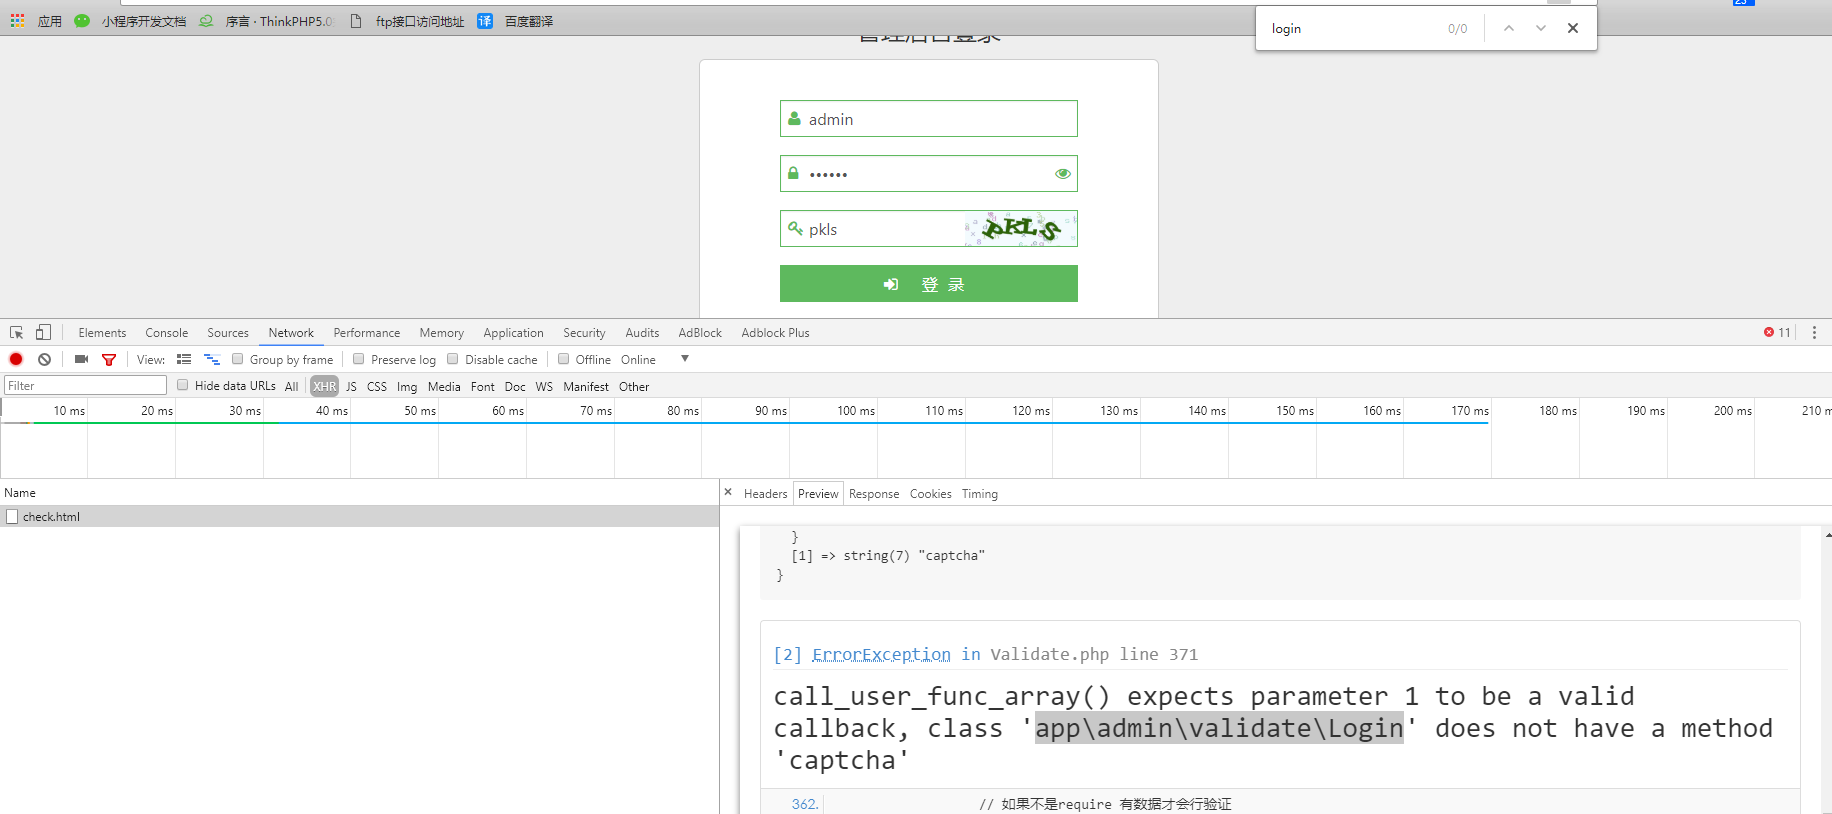1832x814 pixels.
Task: Switch to the Console tab
Action: click(166, 333)
